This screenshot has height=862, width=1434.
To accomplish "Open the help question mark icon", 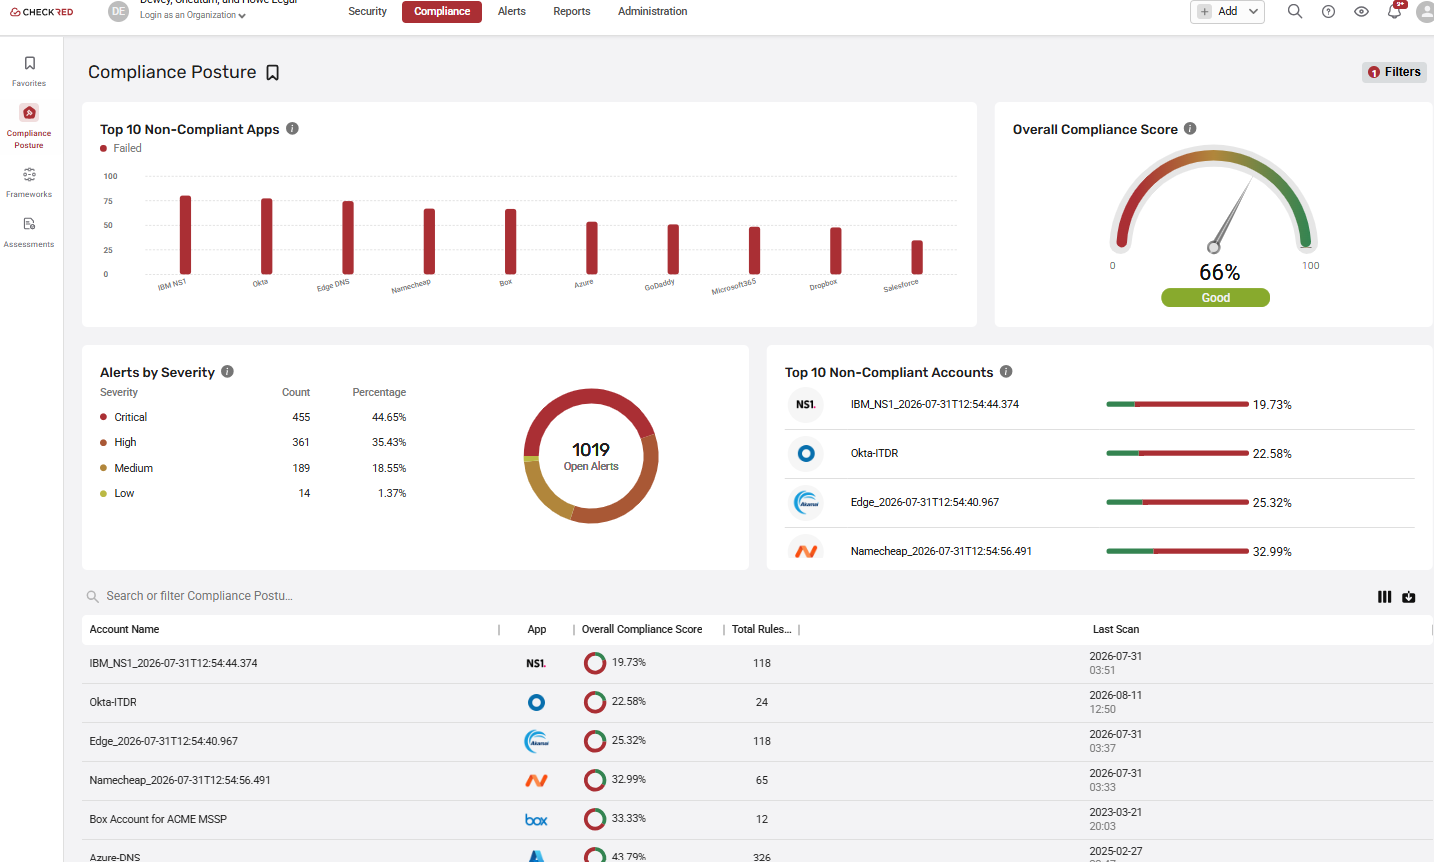I will 1328,12.
